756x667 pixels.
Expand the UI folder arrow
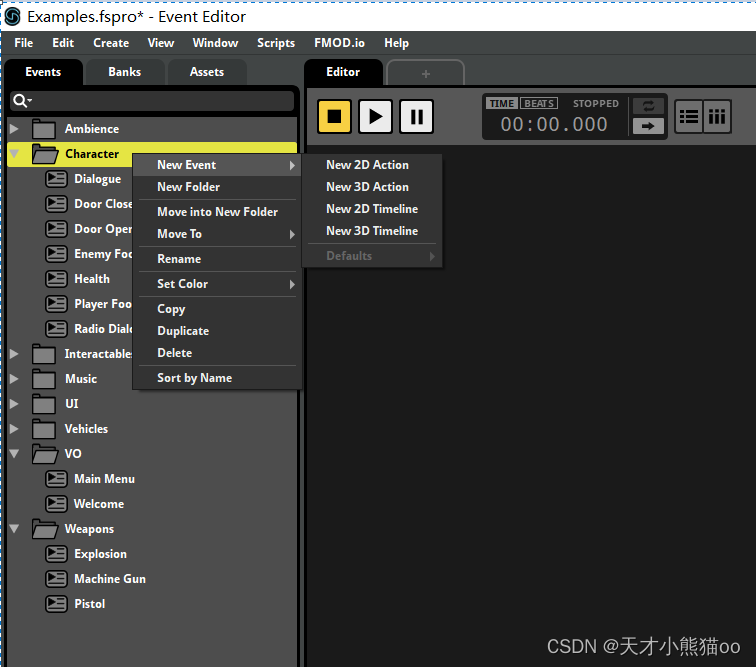[14, 404]
